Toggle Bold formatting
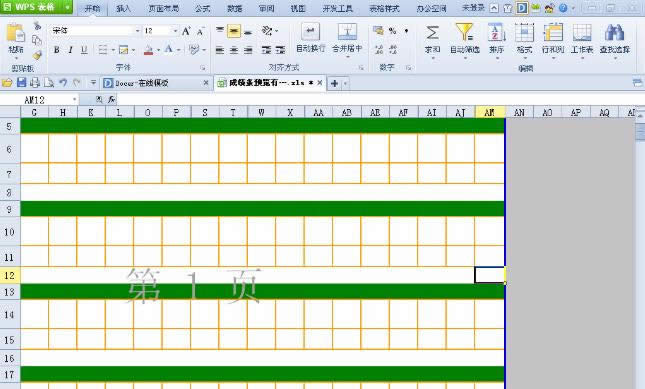The width and height of the screenshot is (645, 389). [57, 50]
